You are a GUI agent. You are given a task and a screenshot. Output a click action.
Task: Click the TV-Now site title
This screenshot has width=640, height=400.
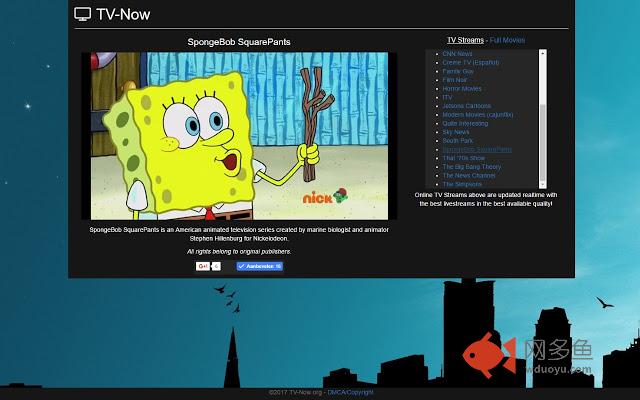pos(123,15)
